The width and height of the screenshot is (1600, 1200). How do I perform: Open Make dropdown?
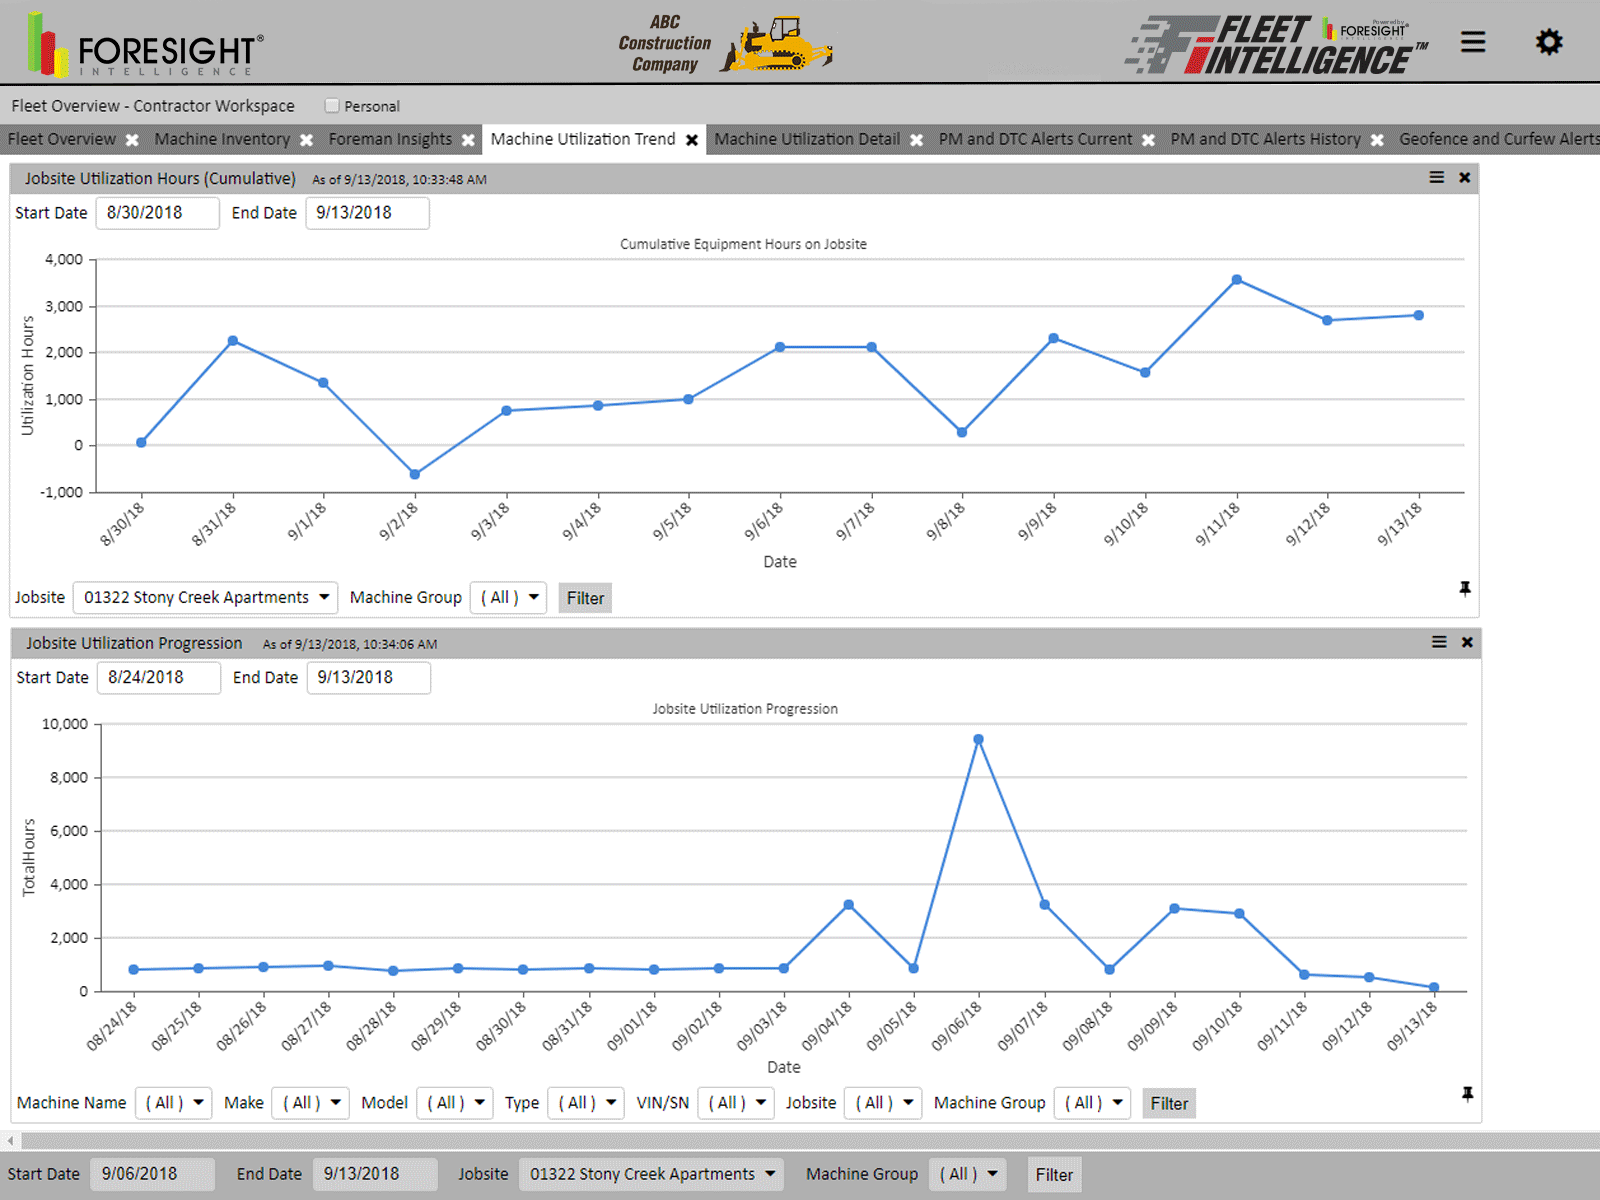coord(310,1103)
